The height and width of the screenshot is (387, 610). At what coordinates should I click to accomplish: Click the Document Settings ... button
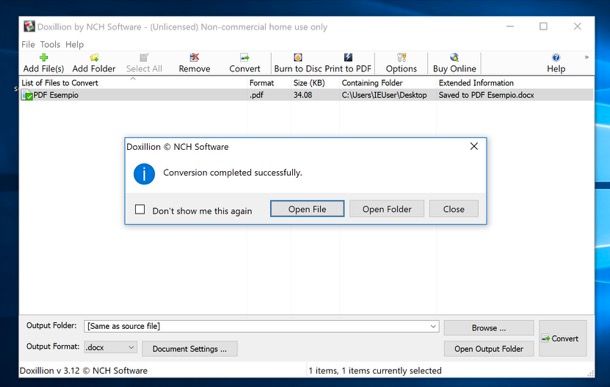point(189,349)
